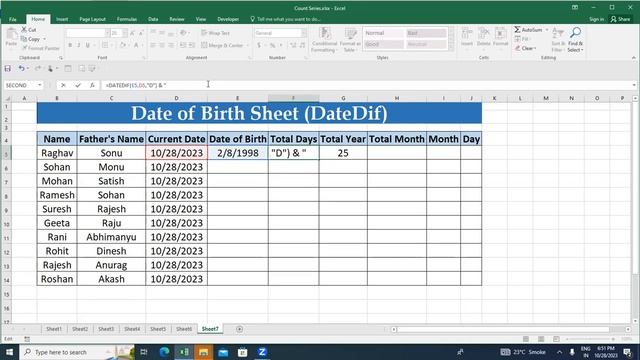Click the Format cells icon

point(500,36)
